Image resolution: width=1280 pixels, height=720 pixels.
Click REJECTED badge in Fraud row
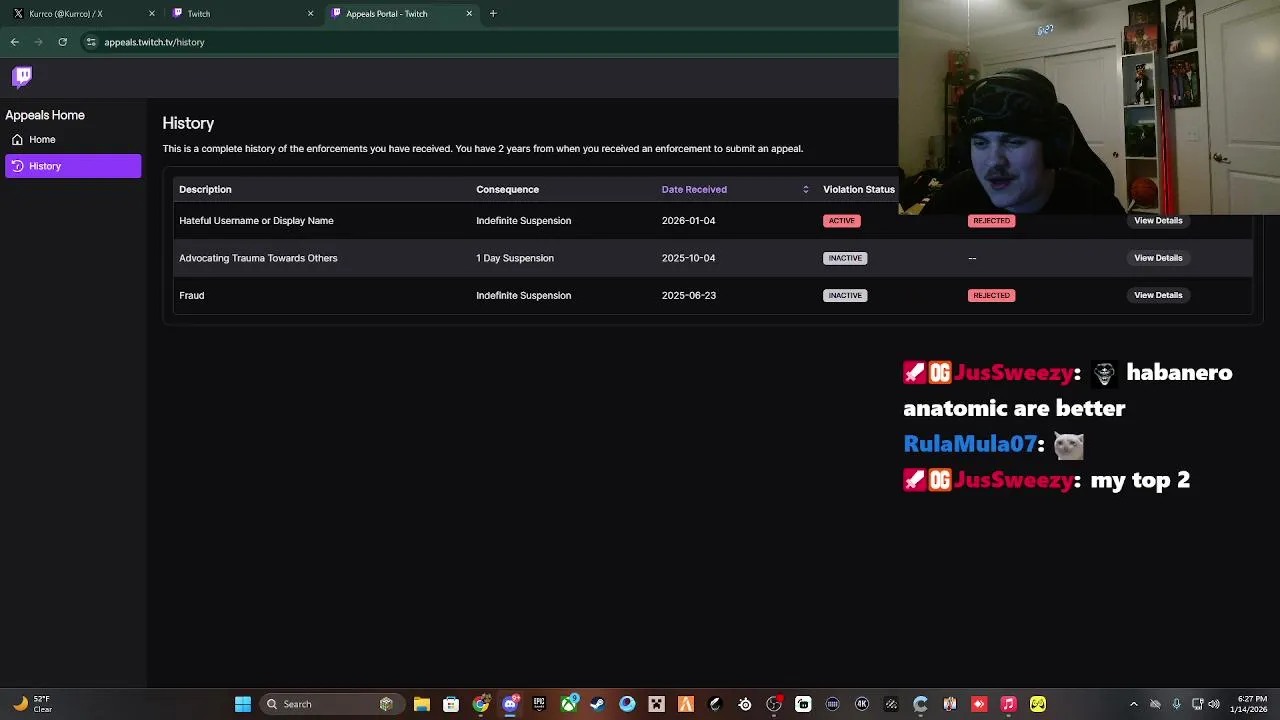coord(991,295)
